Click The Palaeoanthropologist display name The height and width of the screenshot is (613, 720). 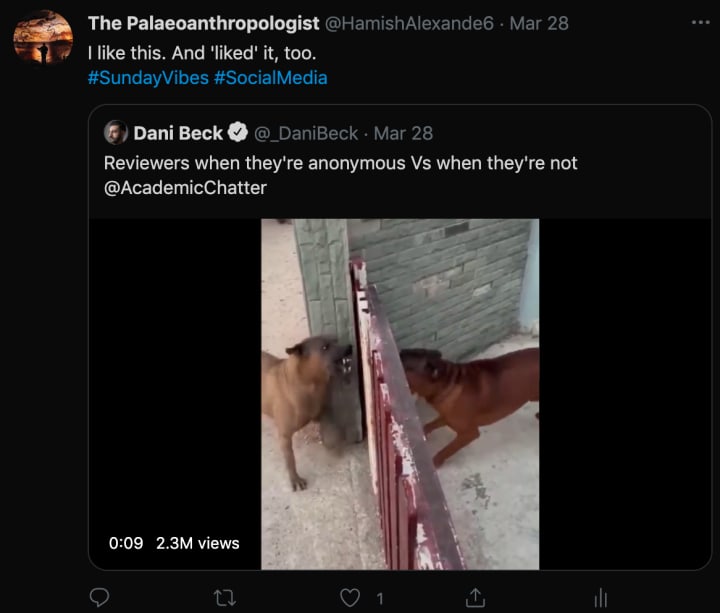click(203, 23)
